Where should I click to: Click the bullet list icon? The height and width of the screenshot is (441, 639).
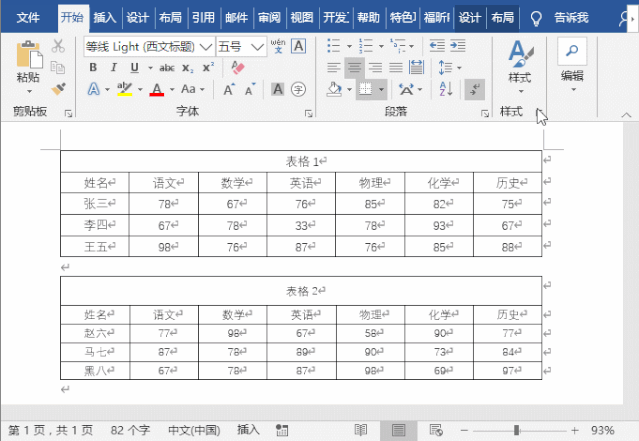(333, 46)
